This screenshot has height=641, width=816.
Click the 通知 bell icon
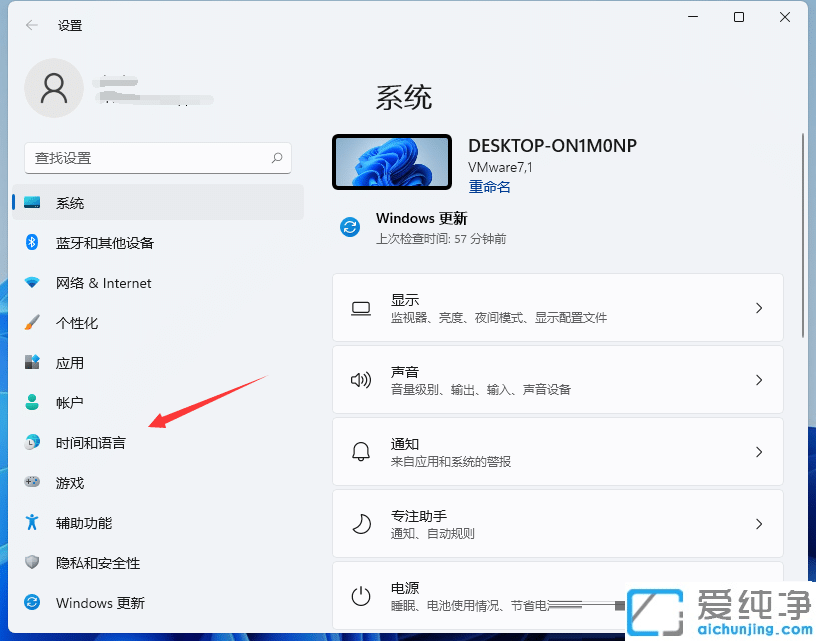point(361,452)
